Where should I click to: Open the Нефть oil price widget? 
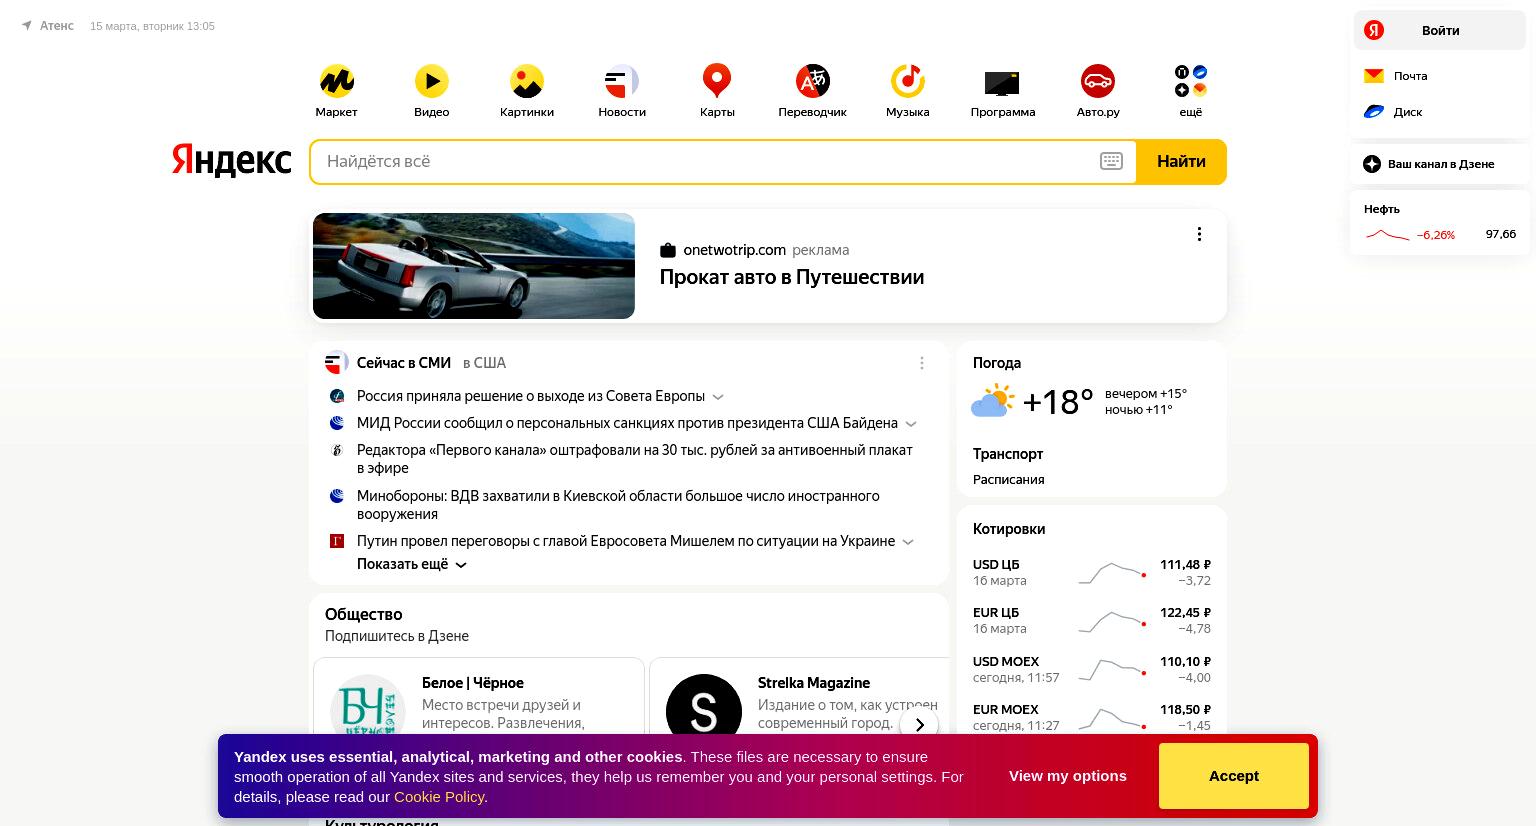pos(1440,223)
